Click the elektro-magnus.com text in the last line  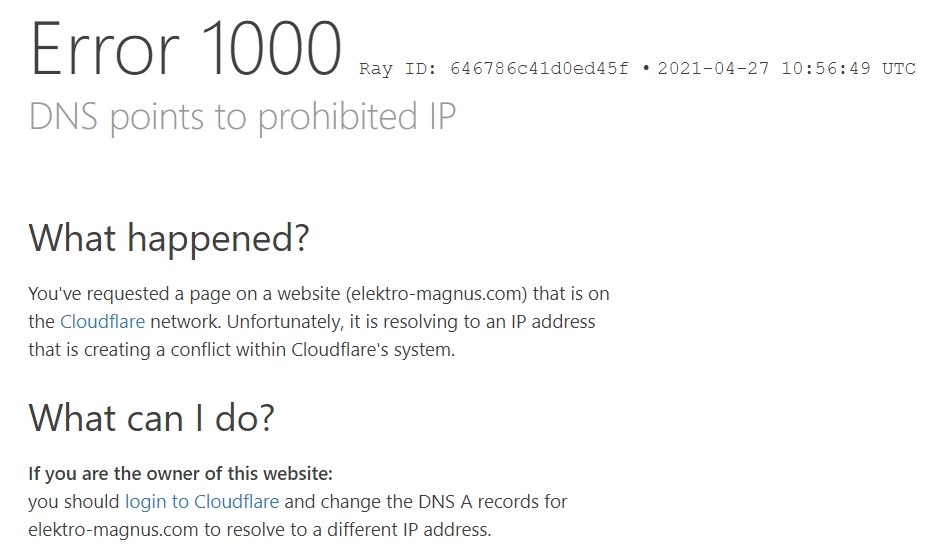coord(113,529)
